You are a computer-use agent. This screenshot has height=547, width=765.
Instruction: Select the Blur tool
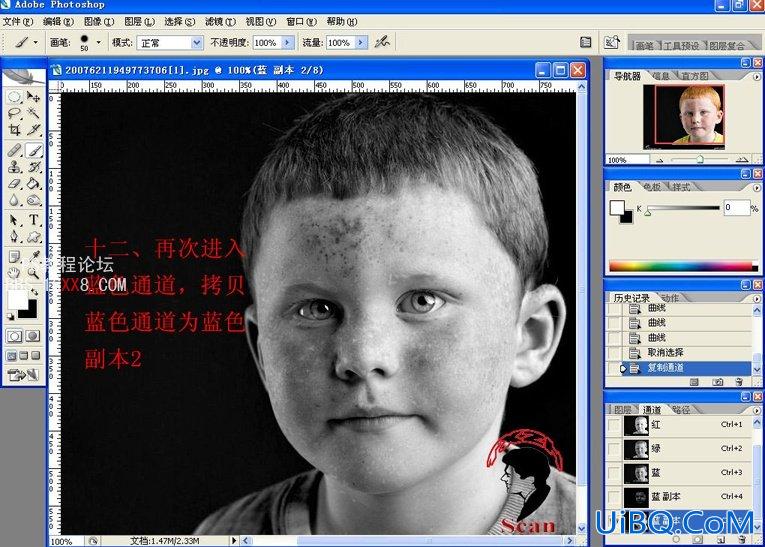(14, 201)
